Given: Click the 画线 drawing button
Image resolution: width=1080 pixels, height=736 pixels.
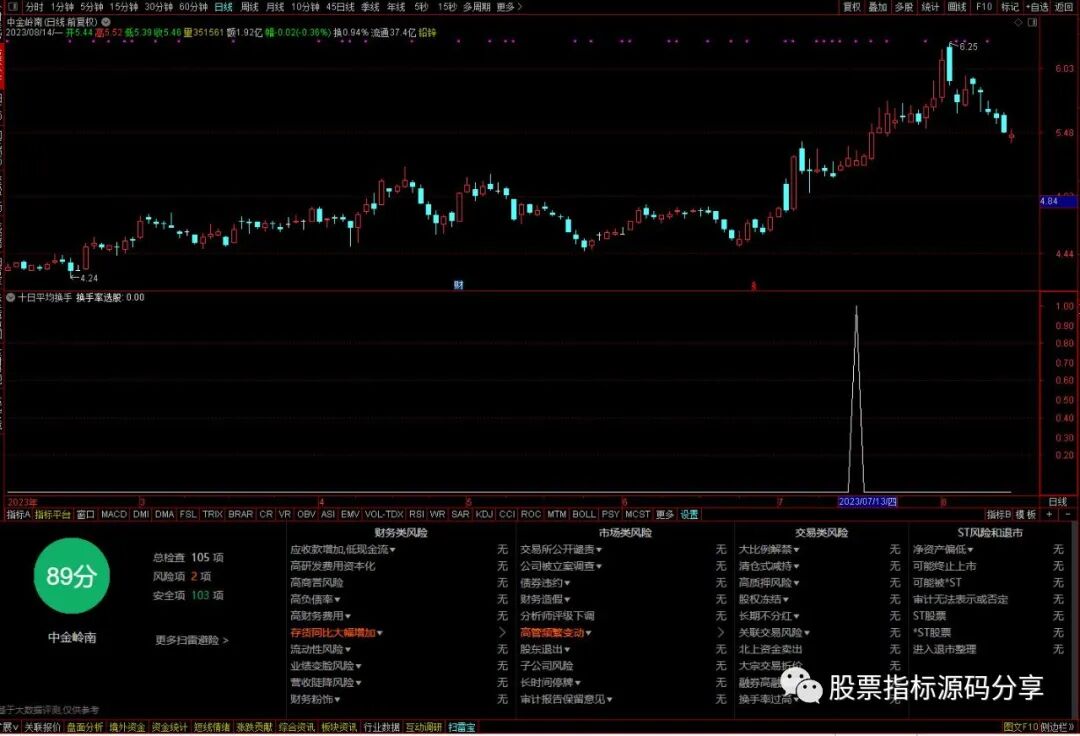Looking at the screenshot, I should 957,7.
